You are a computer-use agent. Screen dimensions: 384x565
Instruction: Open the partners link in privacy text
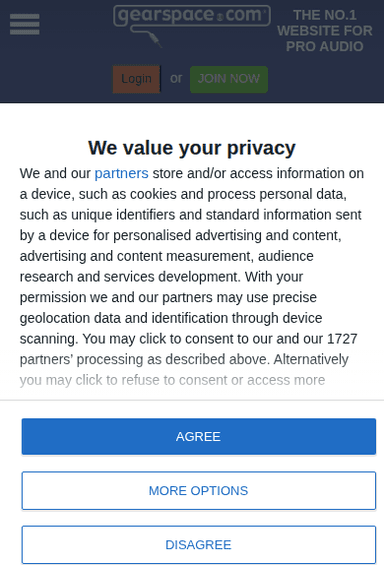click(121, 173)
